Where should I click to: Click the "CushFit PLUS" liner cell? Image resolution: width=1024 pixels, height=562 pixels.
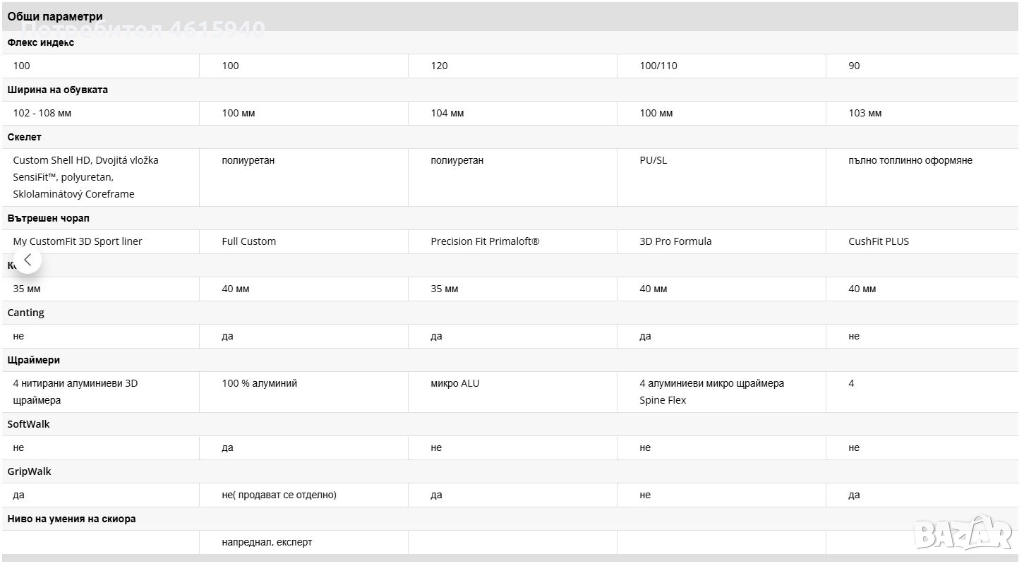[878, 242]
